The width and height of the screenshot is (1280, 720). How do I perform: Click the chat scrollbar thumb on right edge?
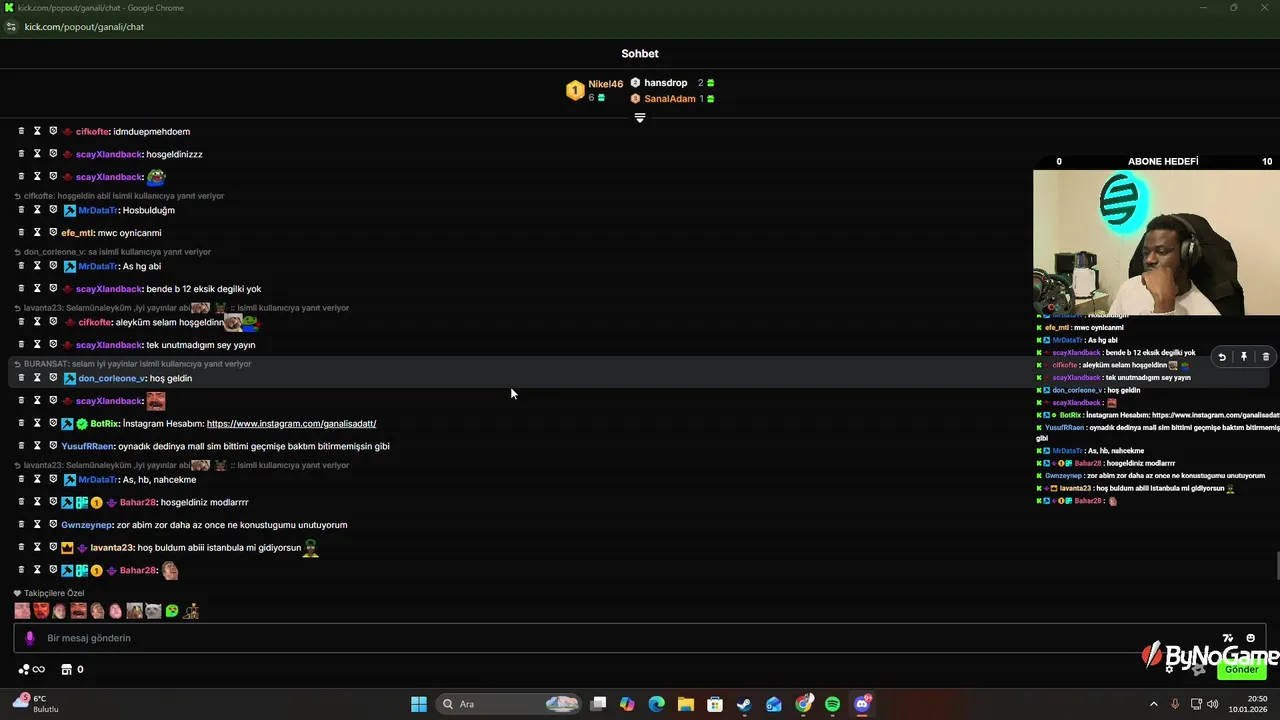click(1277, 565)
